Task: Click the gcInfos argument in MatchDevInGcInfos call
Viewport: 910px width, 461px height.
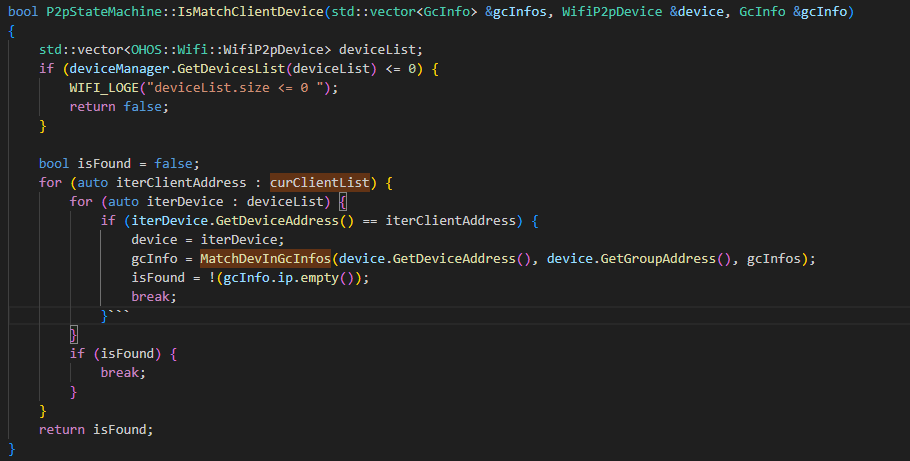Action: coord(773,258)
